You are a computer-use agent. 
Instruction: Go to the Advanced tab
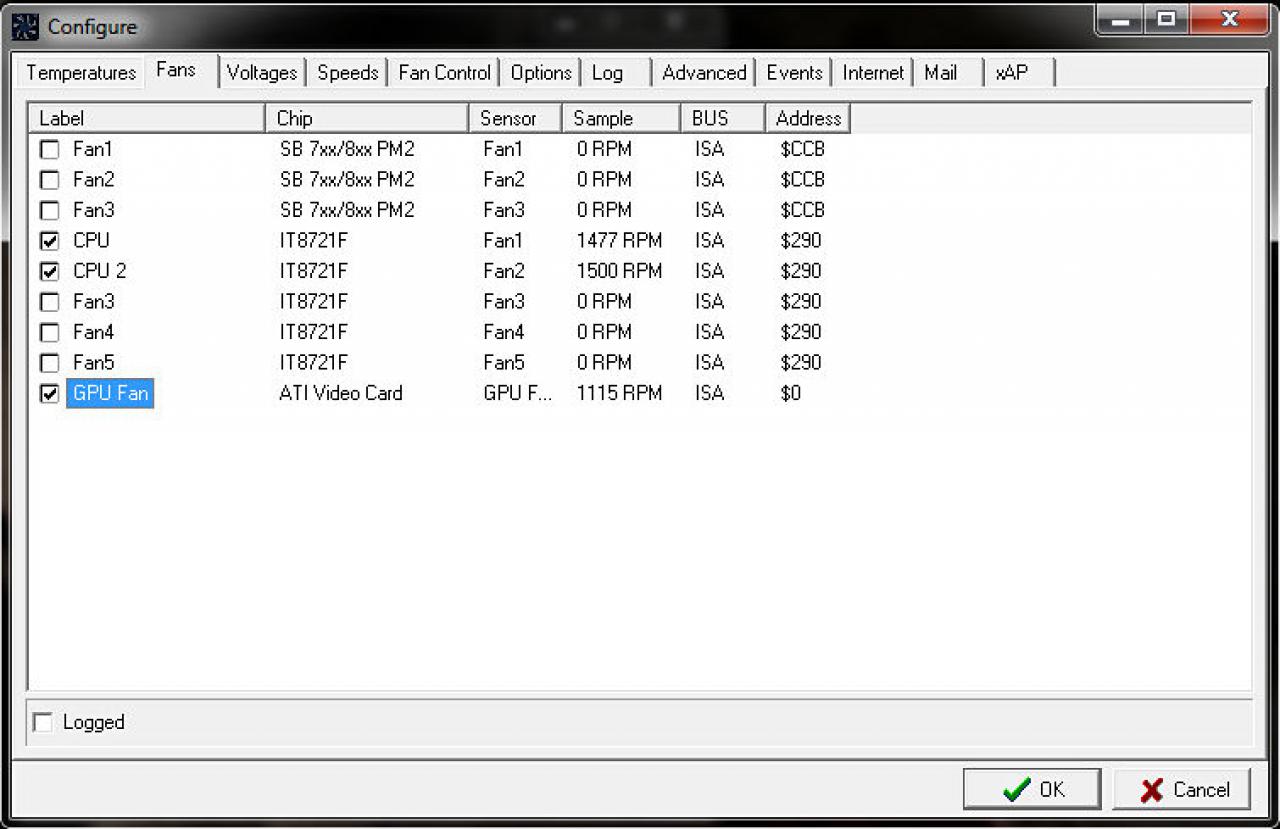point(704,72)
